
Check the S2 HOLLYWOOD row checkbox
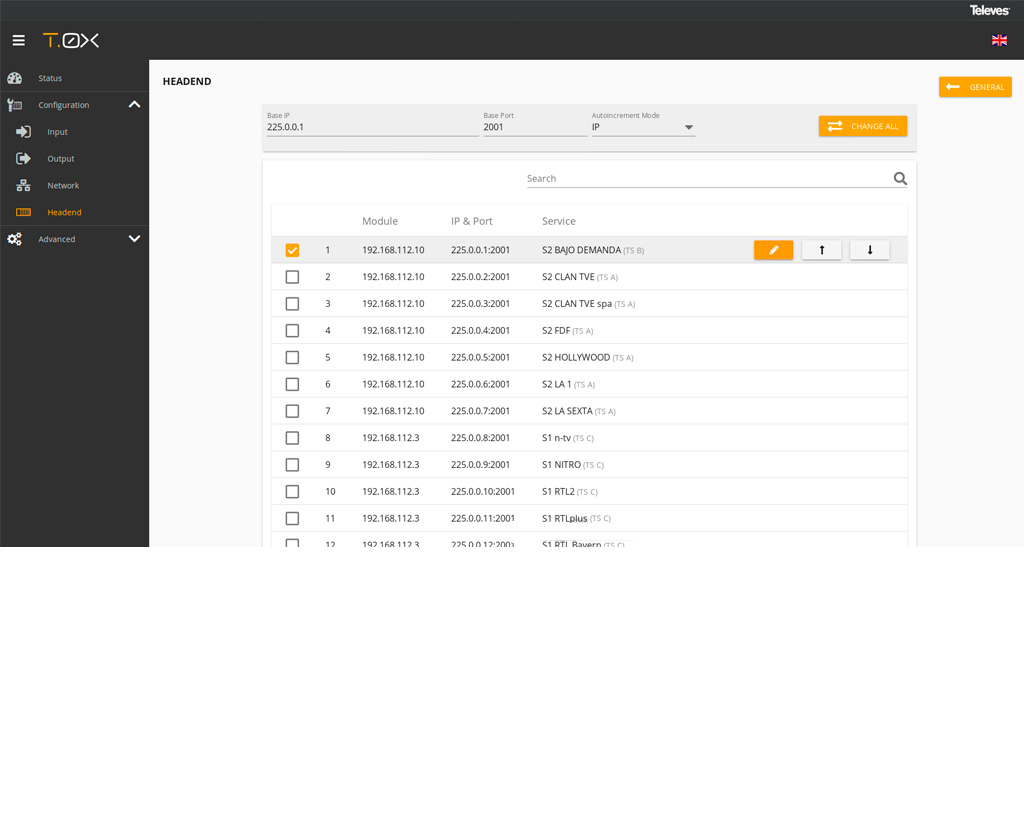(292, 357)
